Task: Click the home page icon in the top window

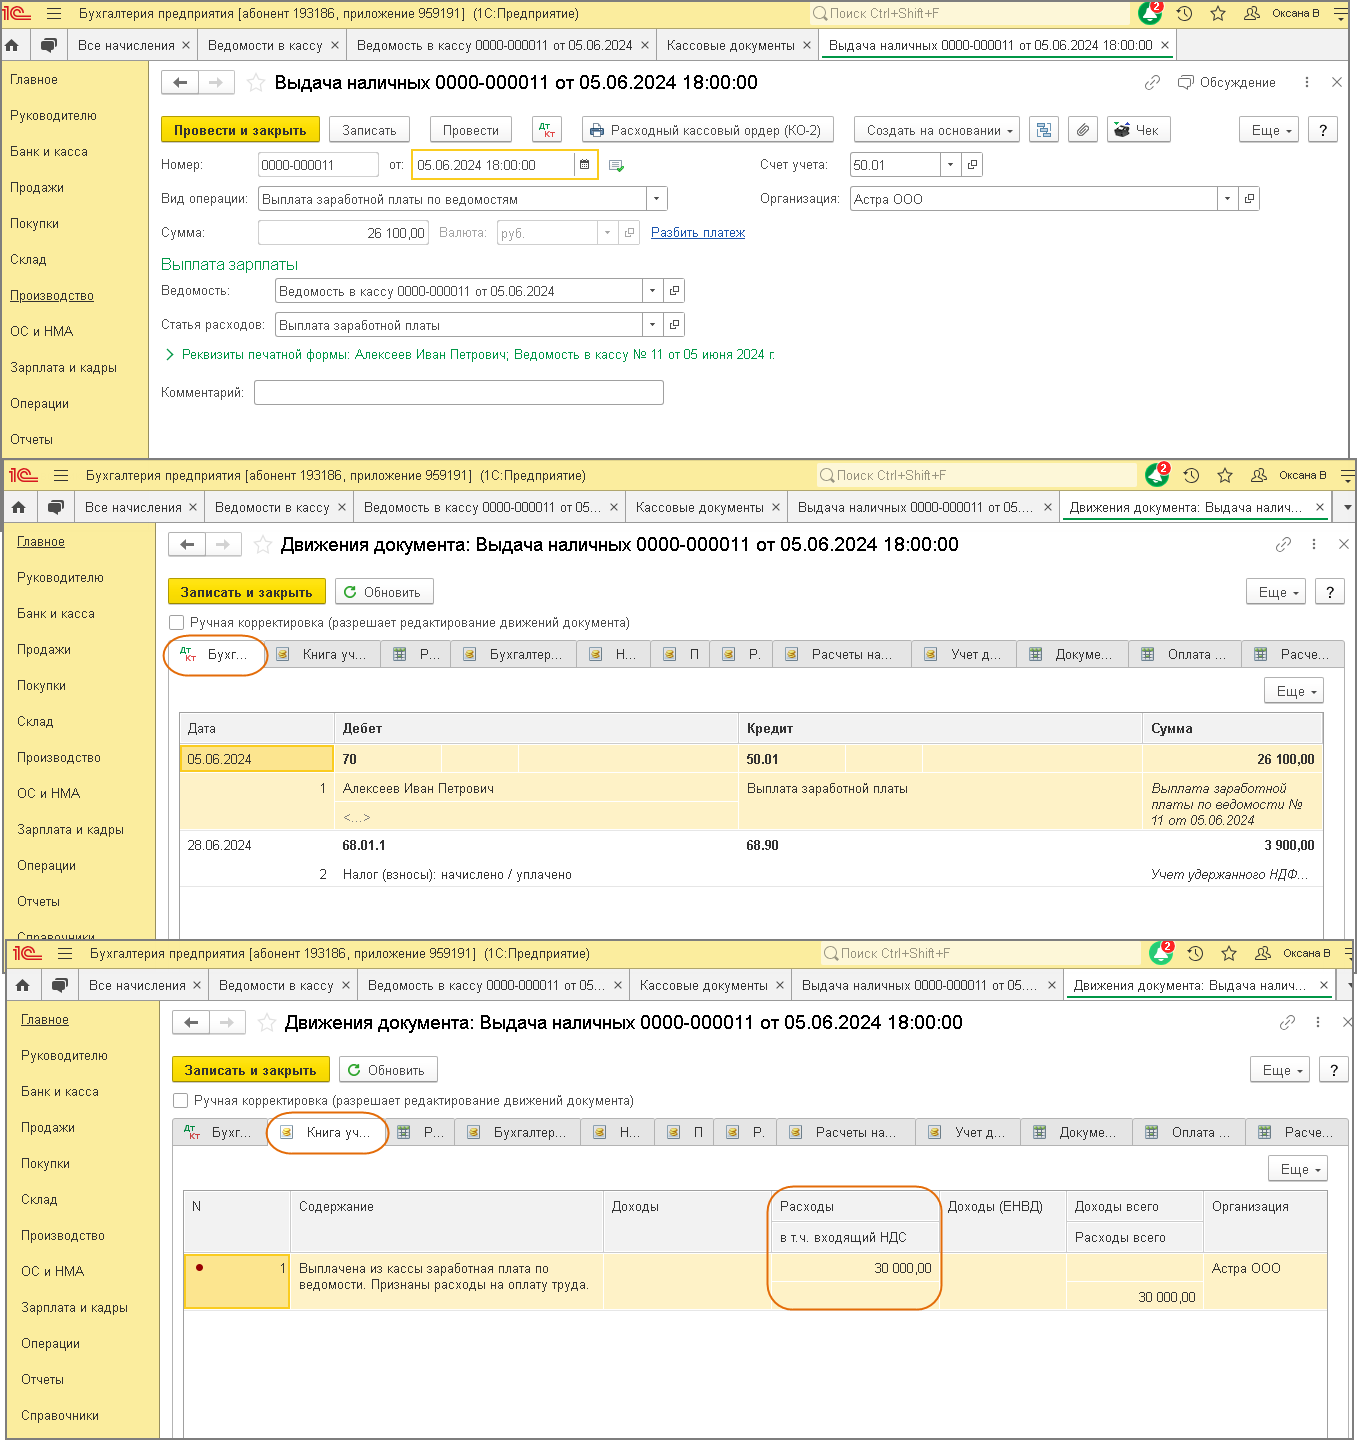Action: click(x=12, y=45)
